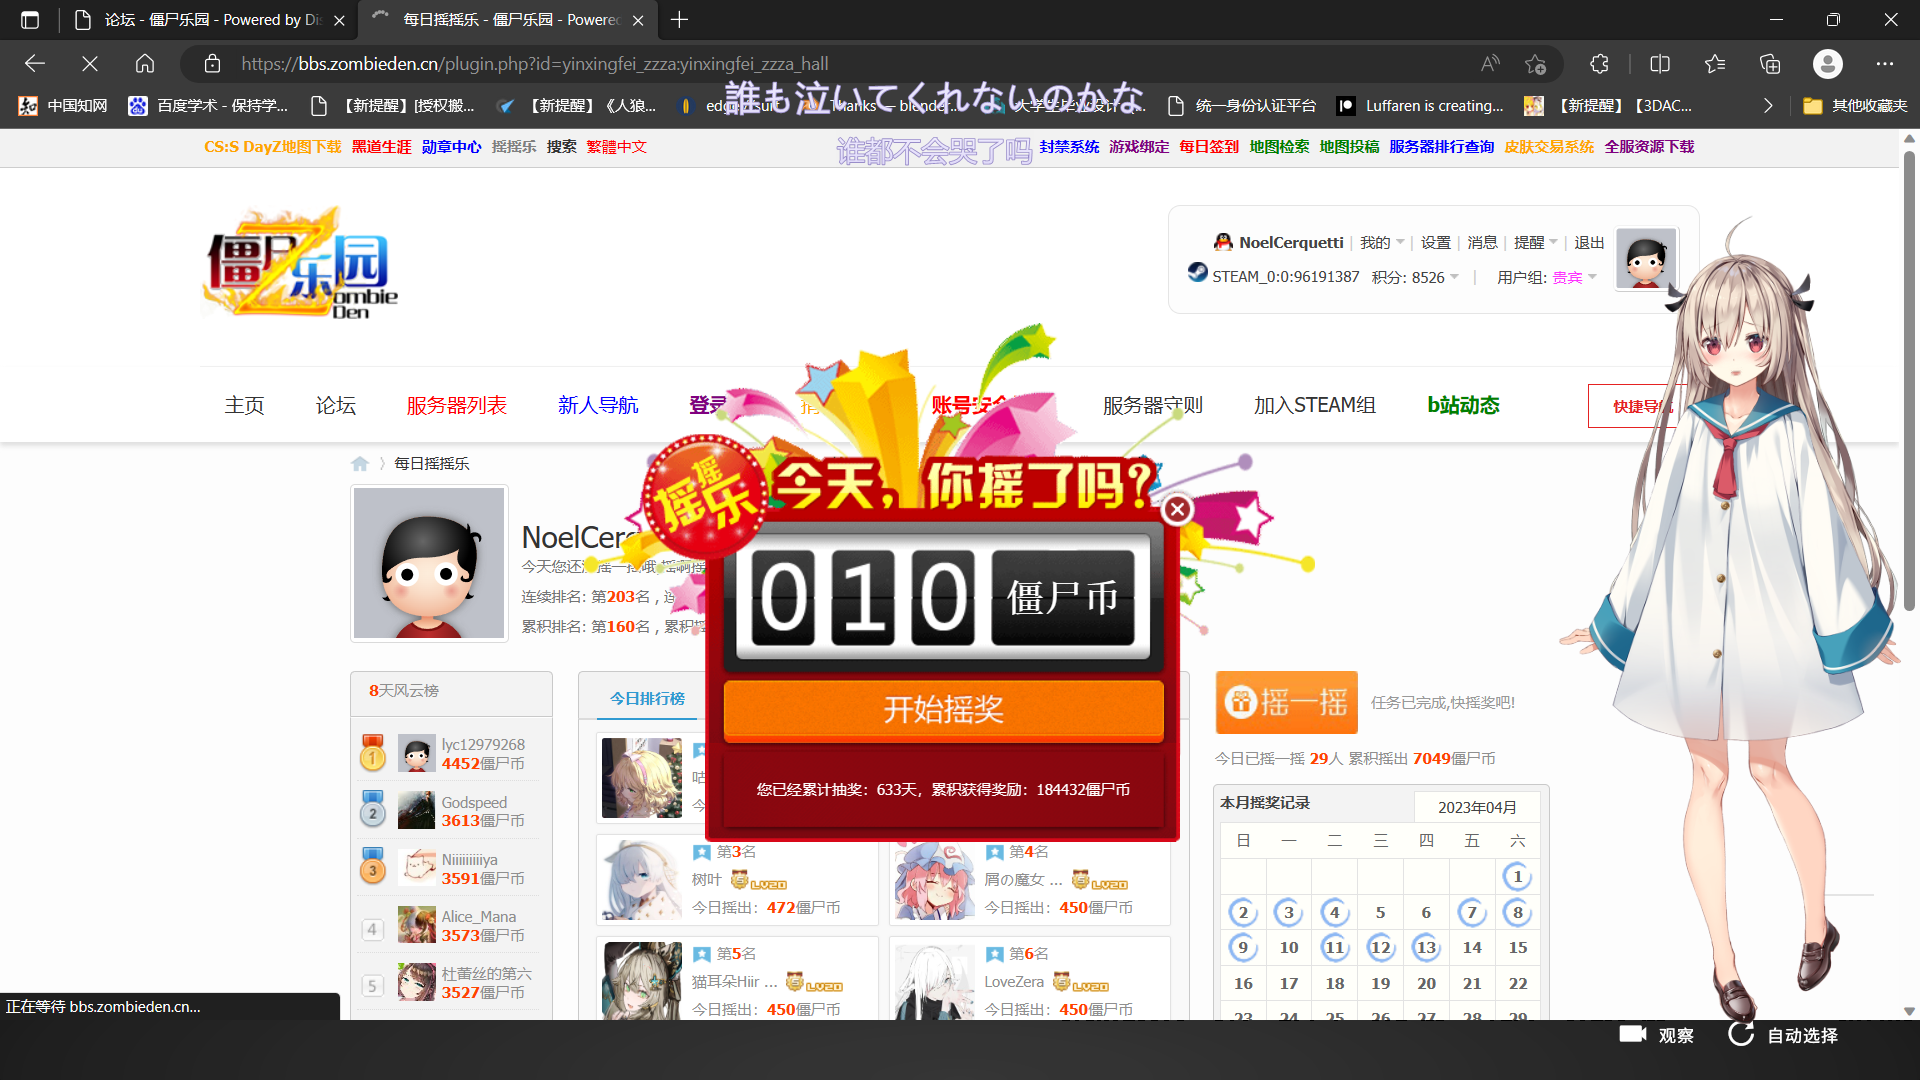Click the 树叶 third place avatar
Image resolution: width=1920 pixels, height=1080 pixels.
641,880
